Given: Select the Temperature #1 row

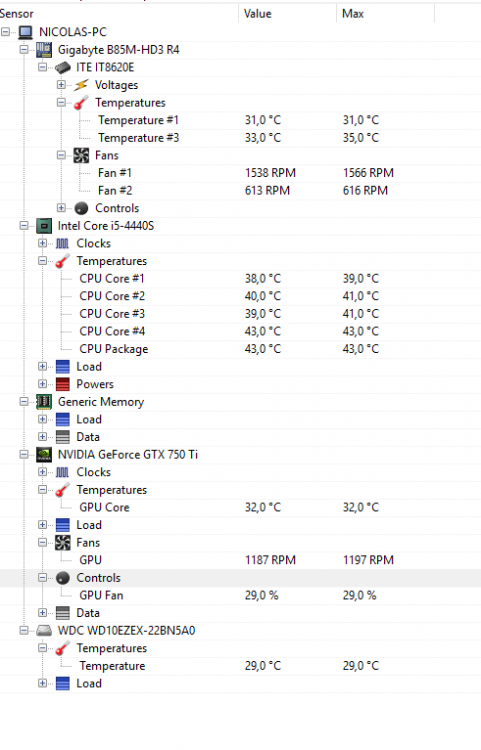Looking at the screenshot, I should 240,120.
